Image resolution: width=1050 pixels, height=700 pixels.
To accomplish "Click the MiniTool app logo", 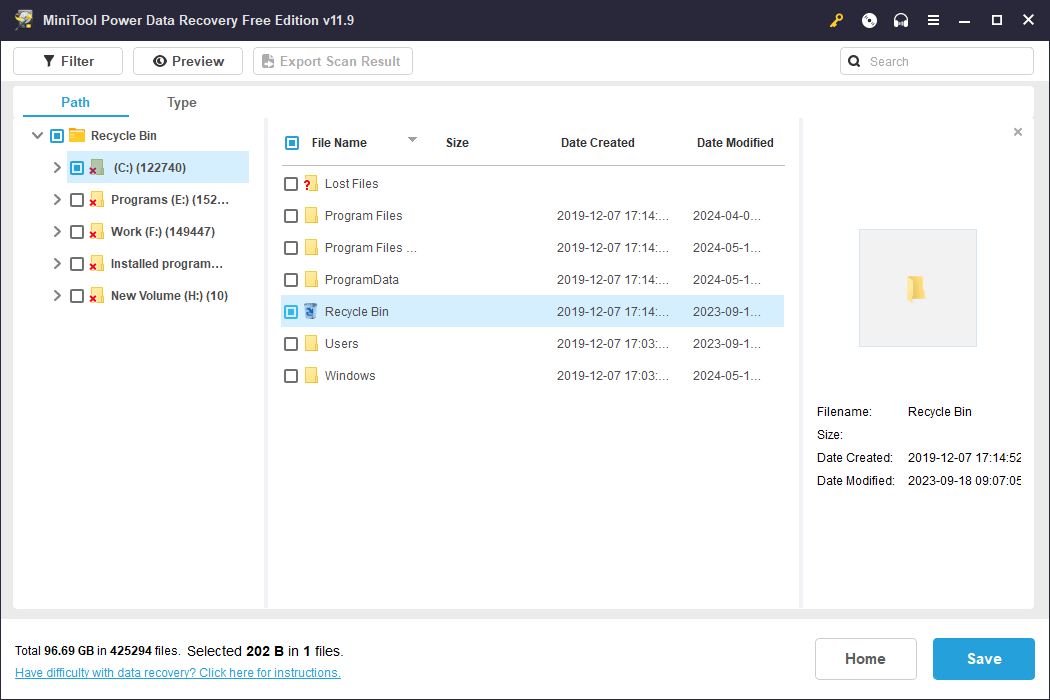I will coord(24,19).
